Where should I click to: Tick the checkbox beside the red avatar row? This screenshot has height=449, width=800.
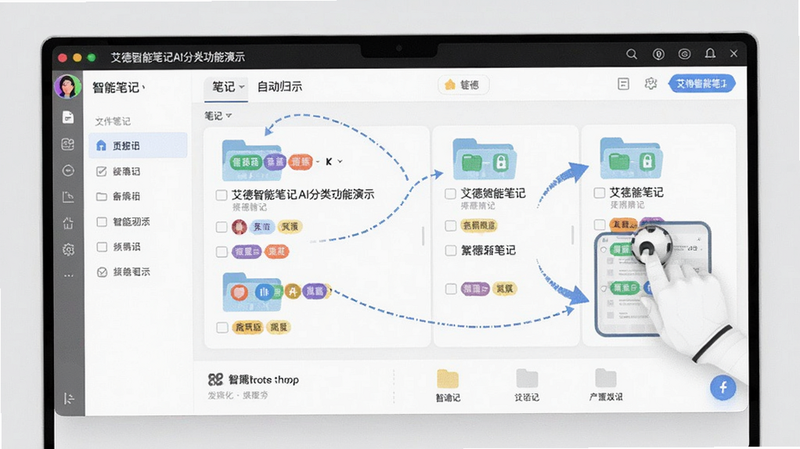[221, 227]
